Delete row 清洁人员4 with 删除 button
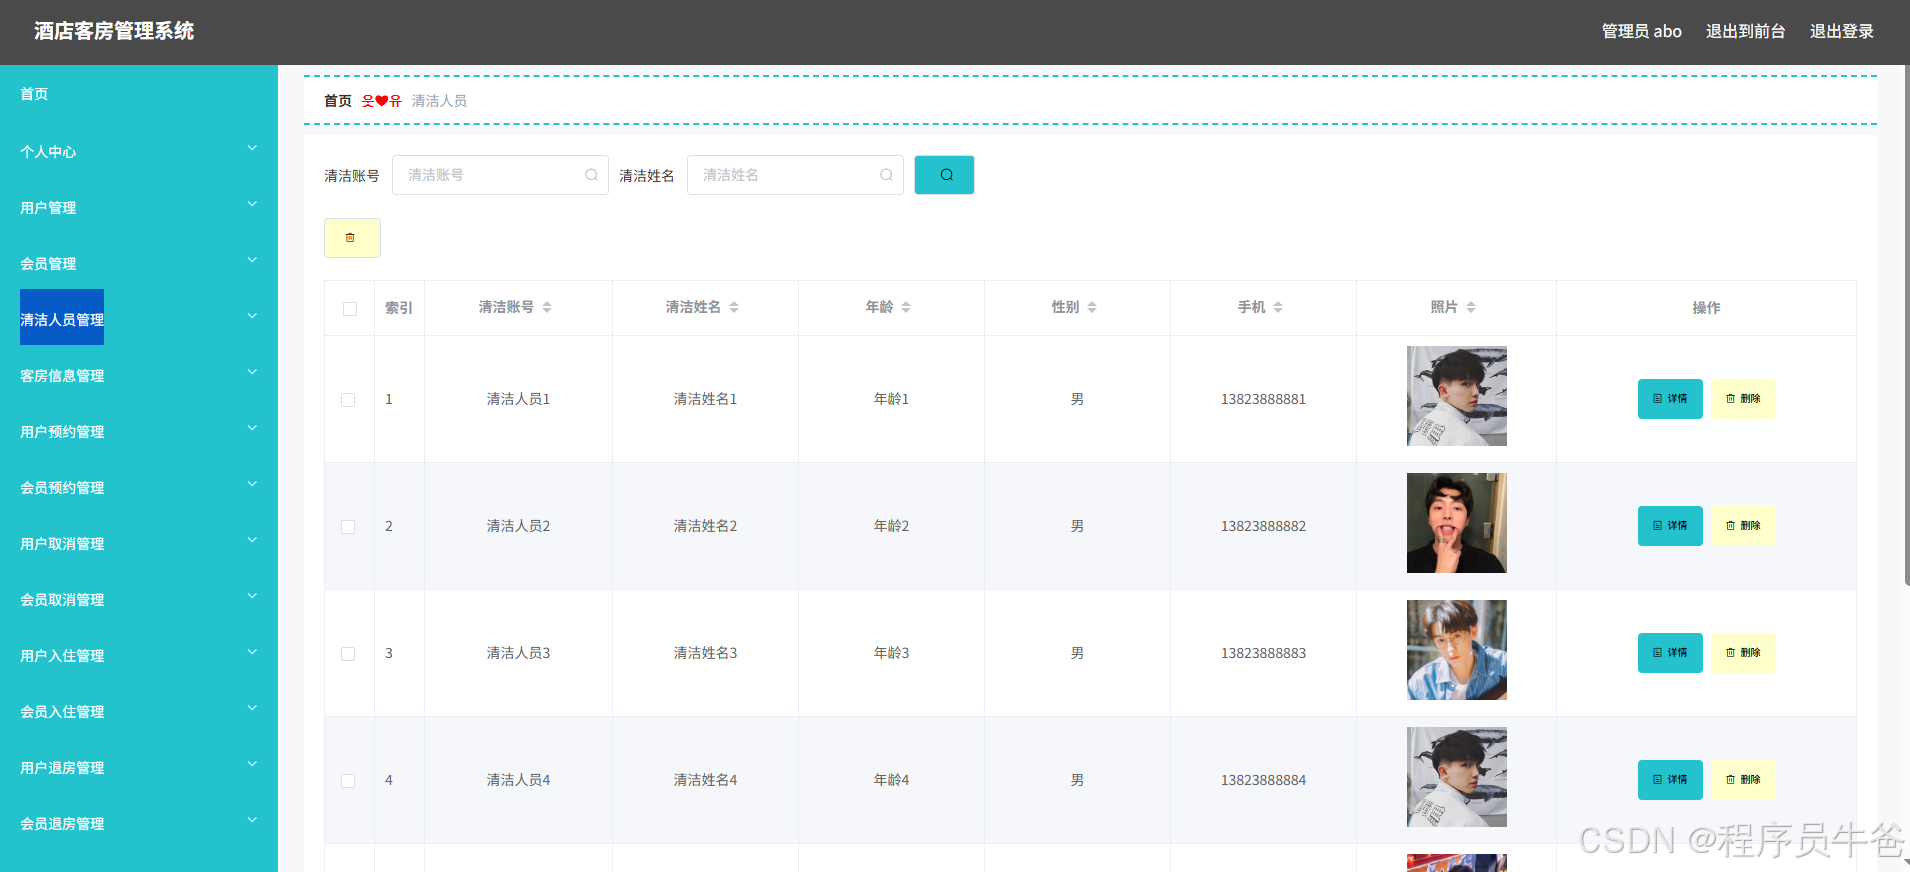The width and height of the screenshot is (1910, 872). (x=1743, y=780)
